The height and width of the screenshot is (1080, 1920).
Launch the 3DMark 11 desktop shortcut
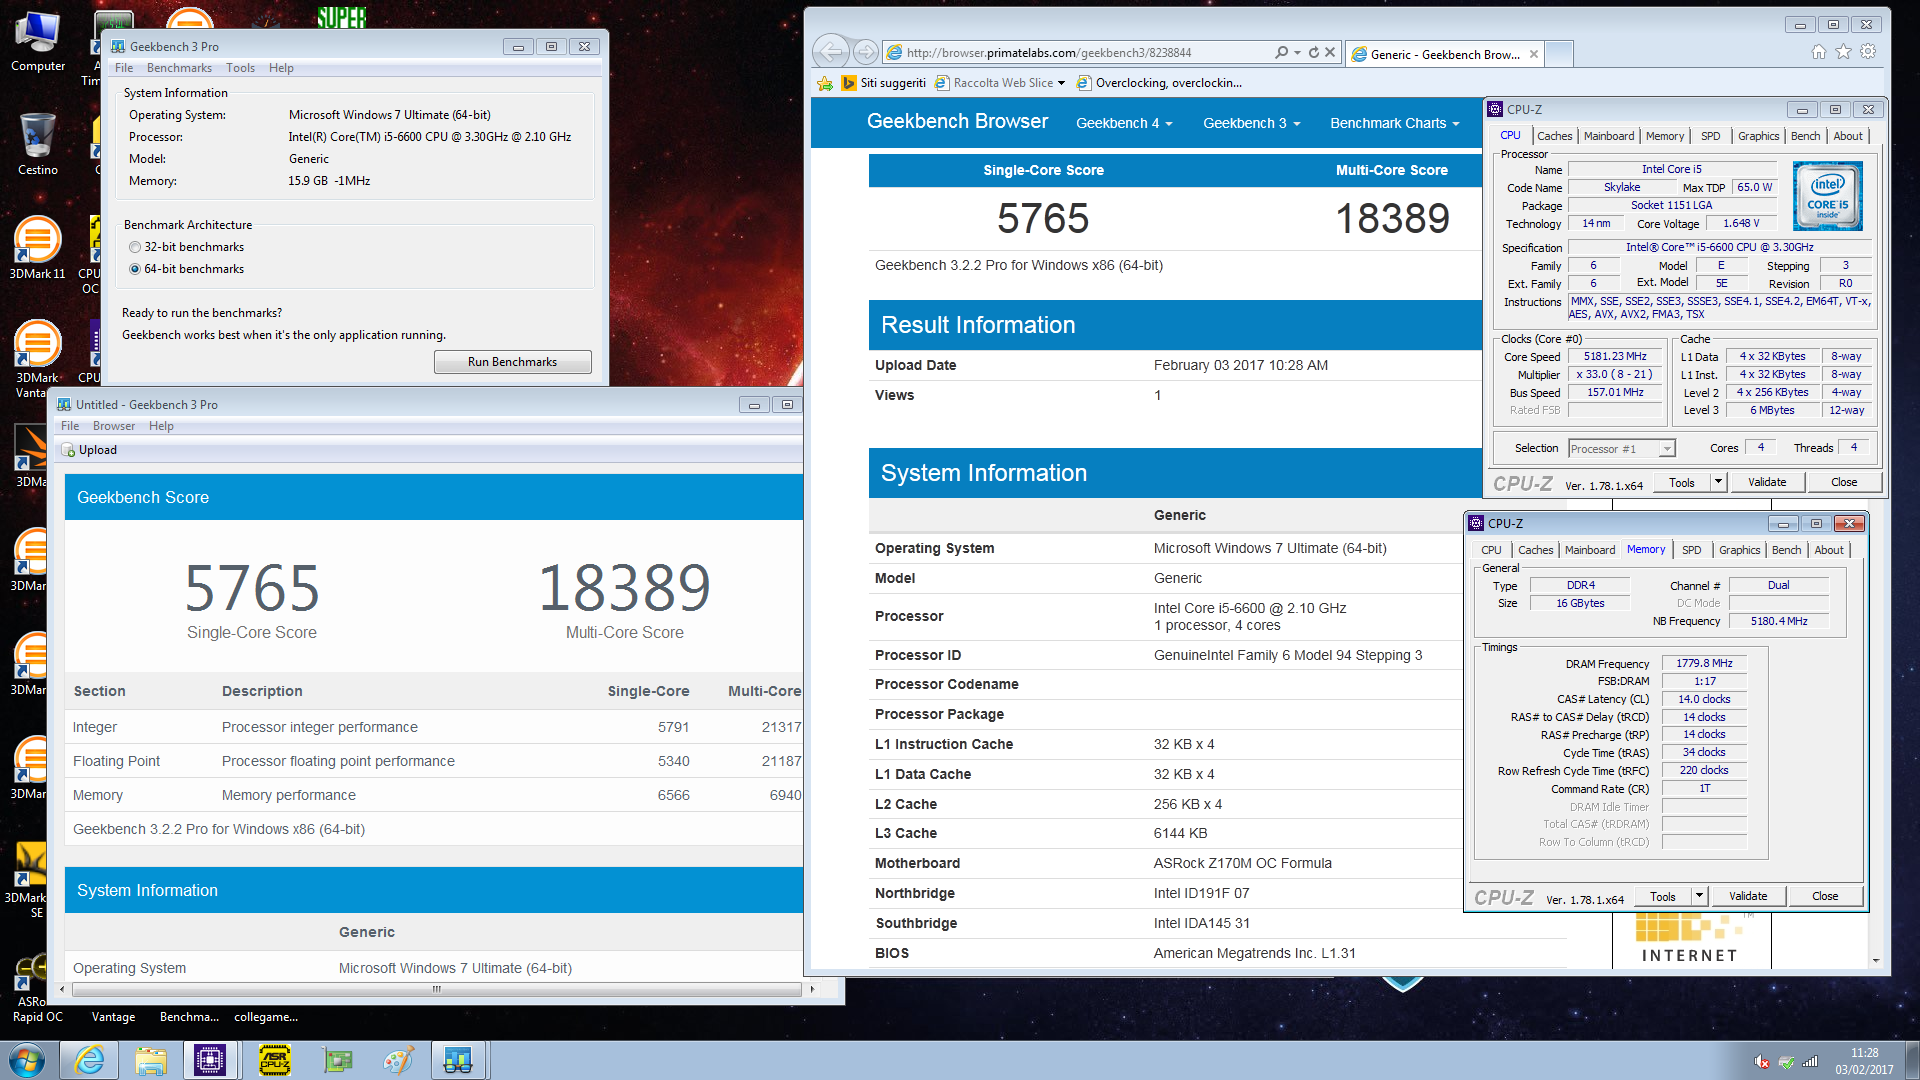[x=37, y=248]
